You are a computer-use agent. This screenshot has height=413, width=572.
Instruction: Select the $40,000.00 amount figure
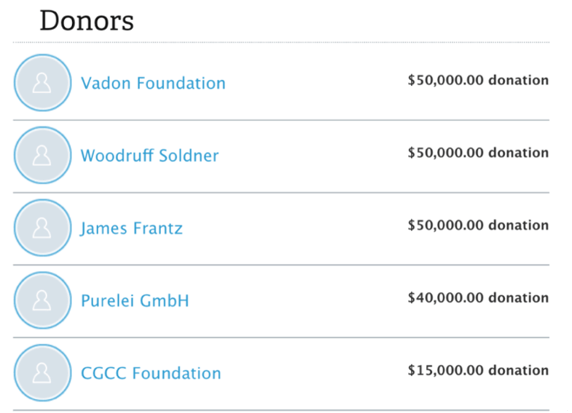click(445, 298)
